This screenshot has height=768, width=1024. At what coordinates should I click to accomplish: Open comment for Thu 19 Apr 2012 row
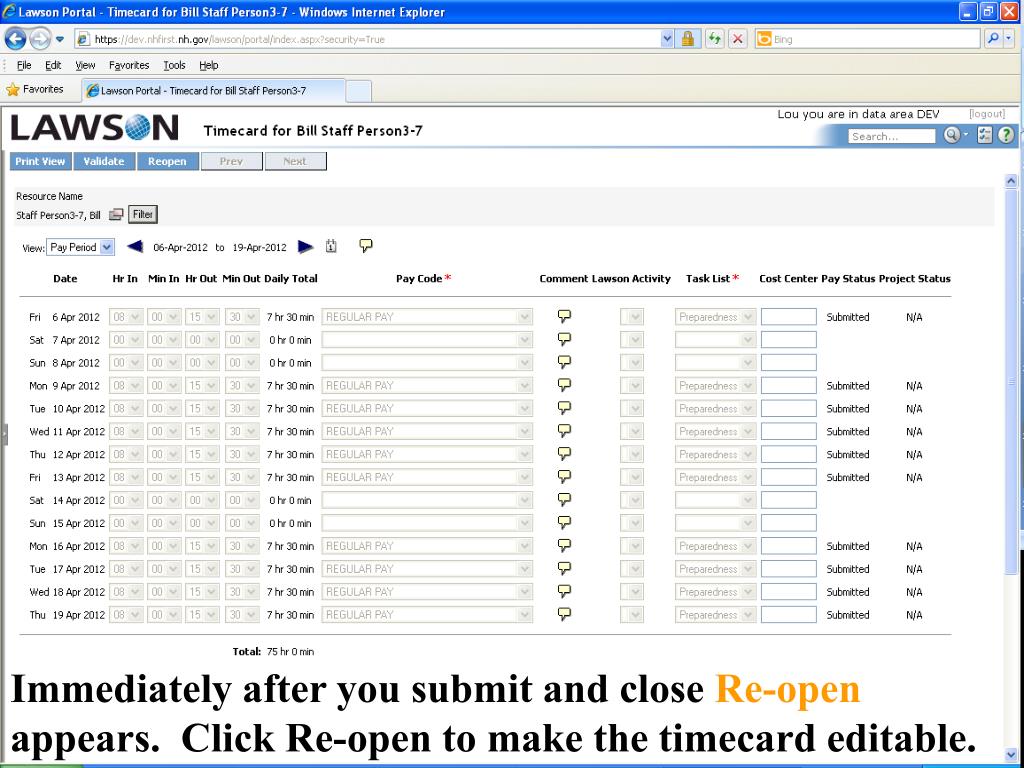[564, 614]
